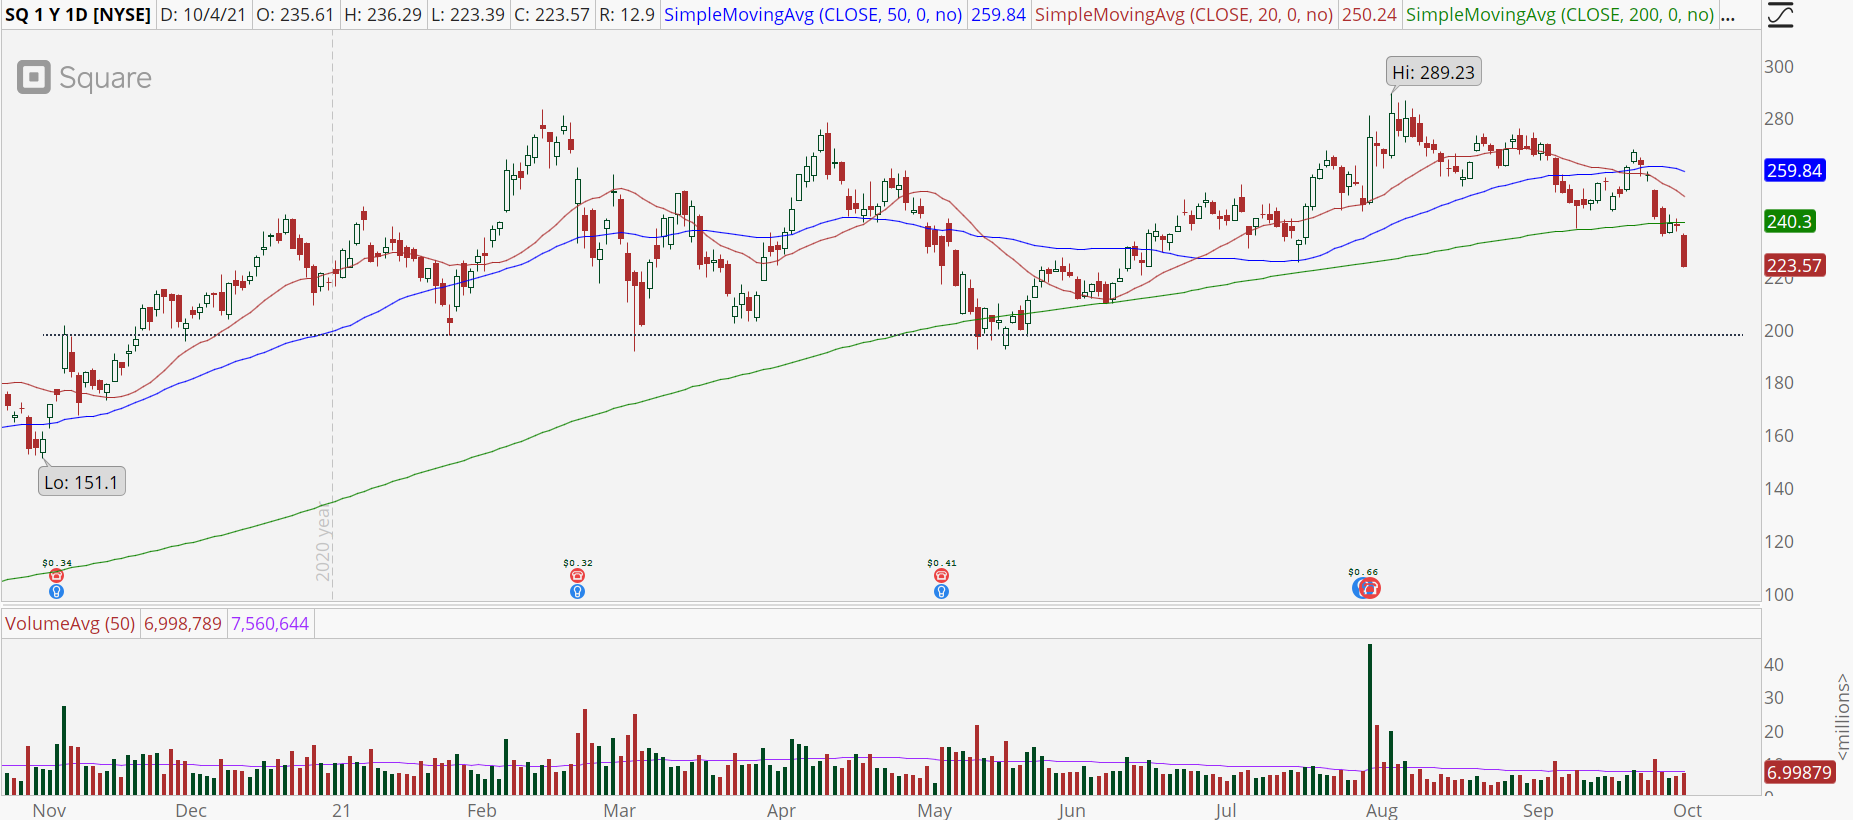Viewport: 1853px width, 820px height.
Task: Click the red earnings phone icon under $0.34
Action: coord(57,576)
